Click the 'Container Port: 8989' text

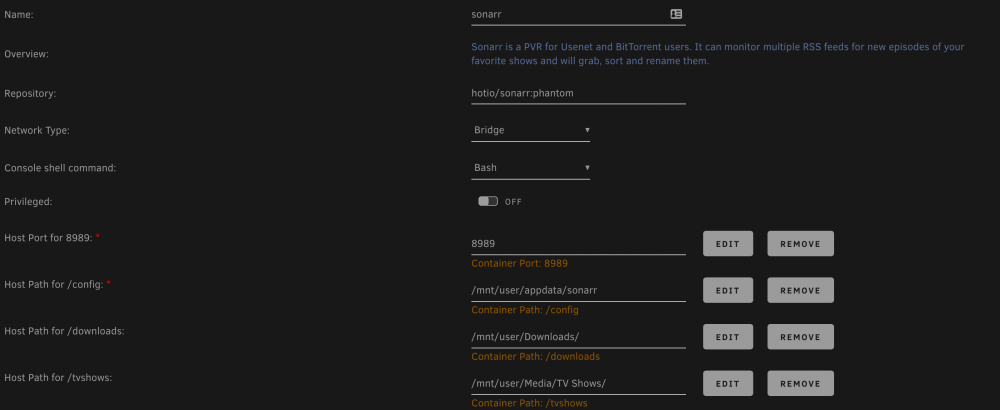click(519, 263)
